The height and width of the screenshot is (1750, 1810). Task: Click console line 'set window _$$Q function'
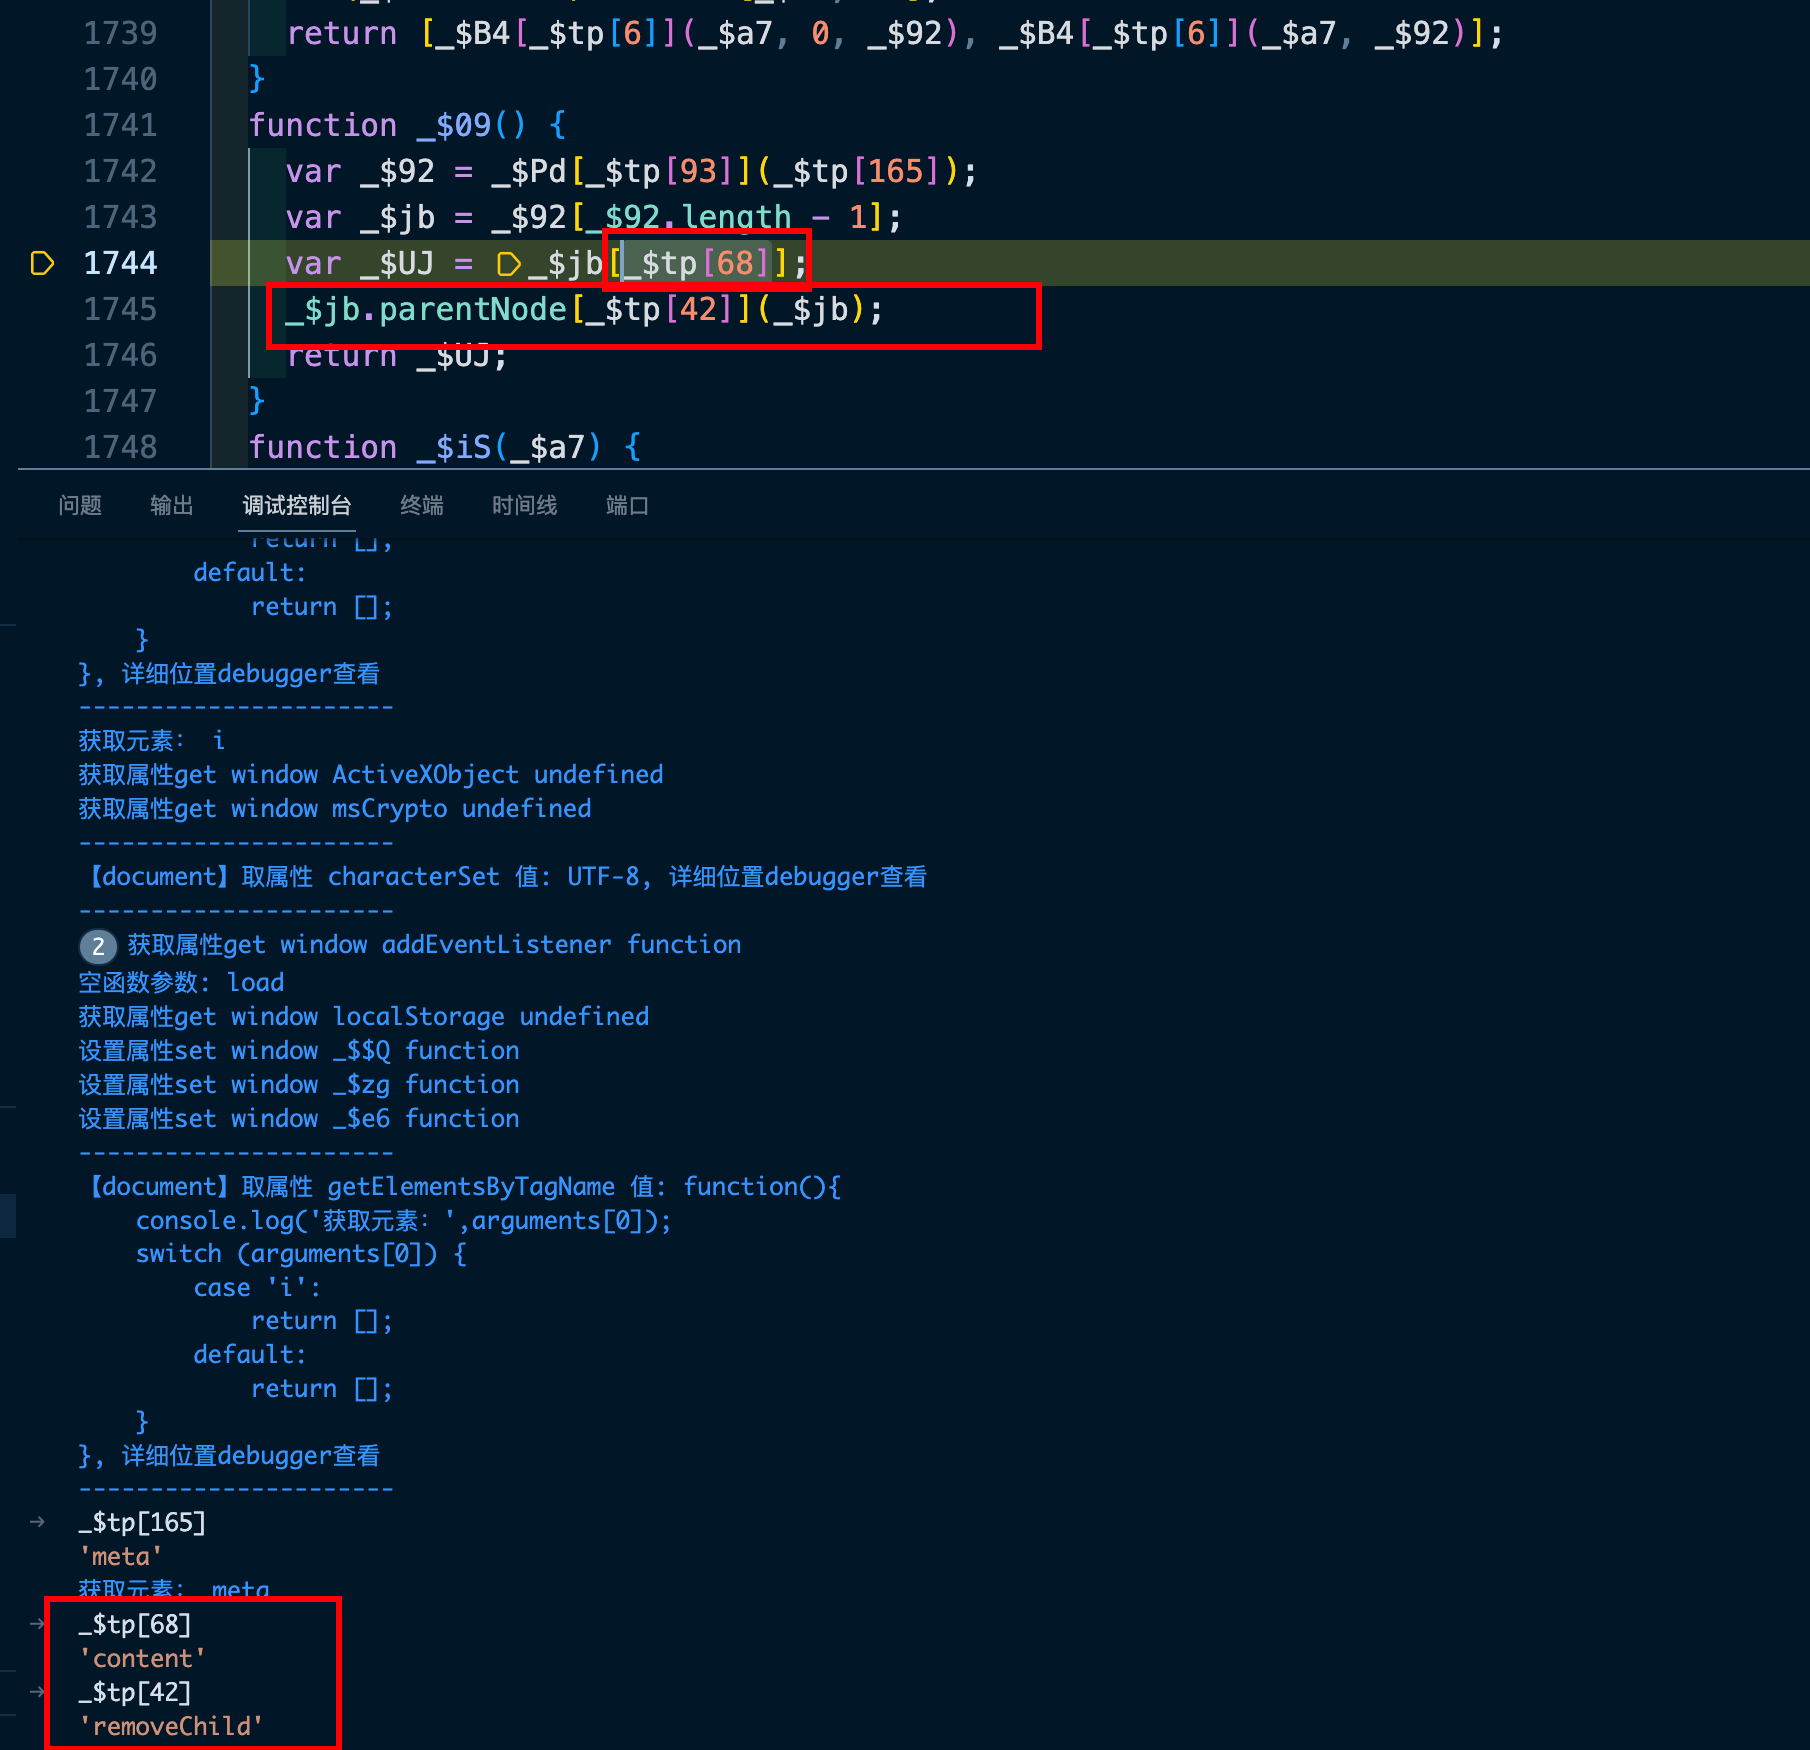click(299, 1051)
